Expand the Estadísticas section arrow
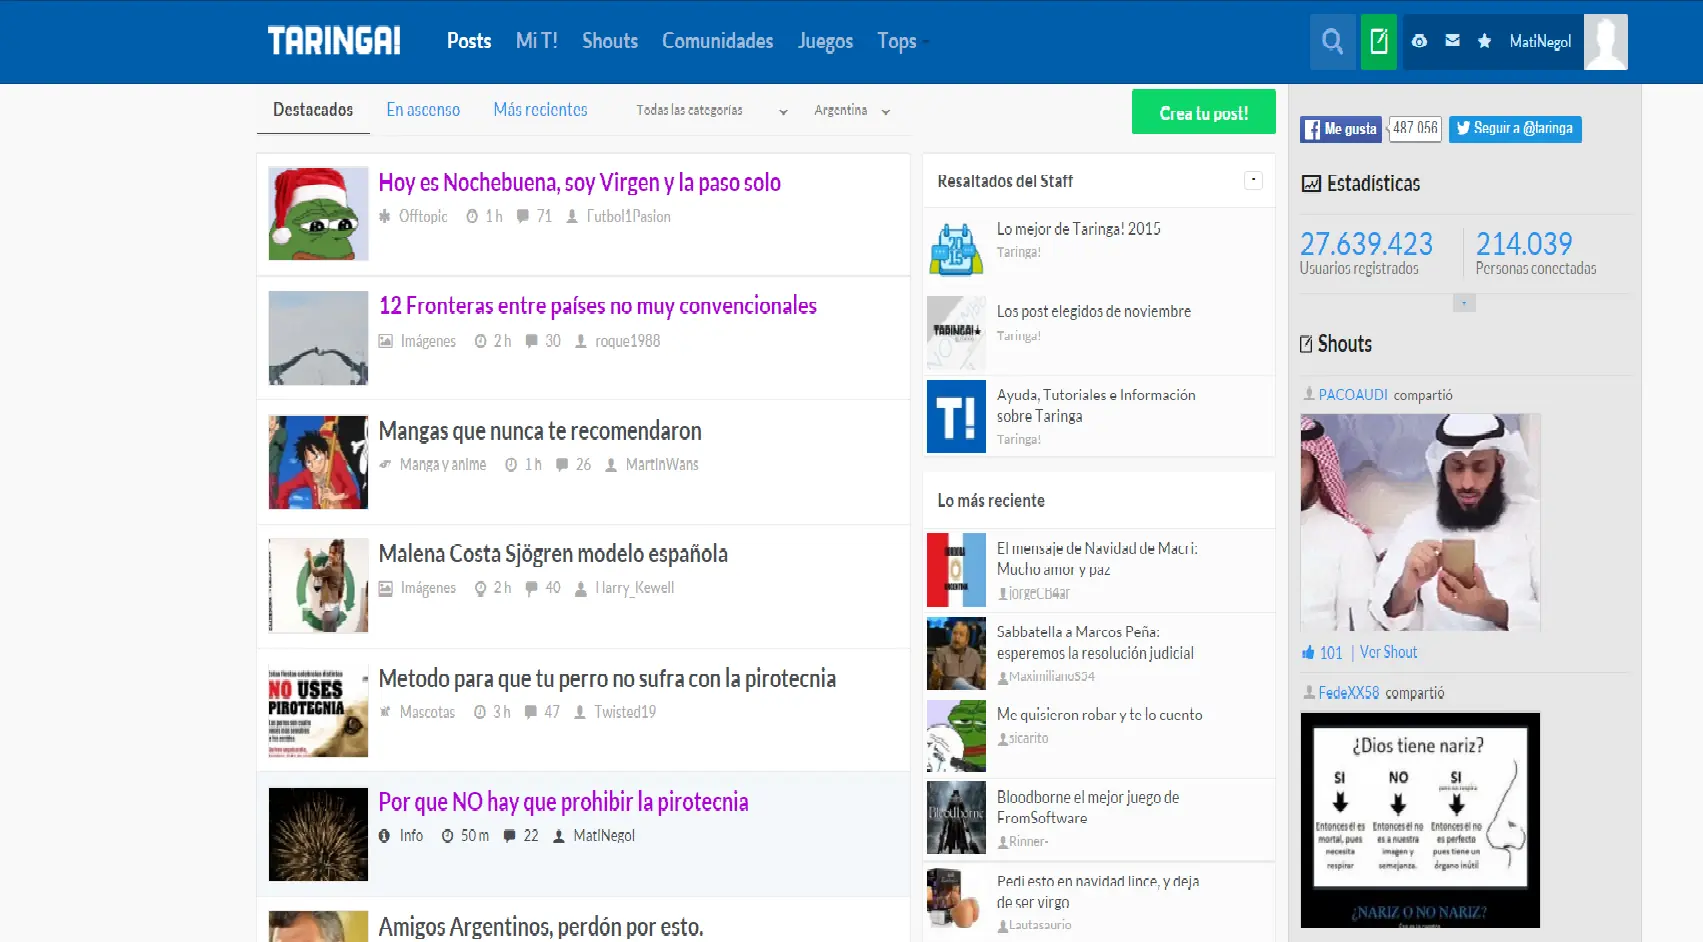 point(1464,303)
